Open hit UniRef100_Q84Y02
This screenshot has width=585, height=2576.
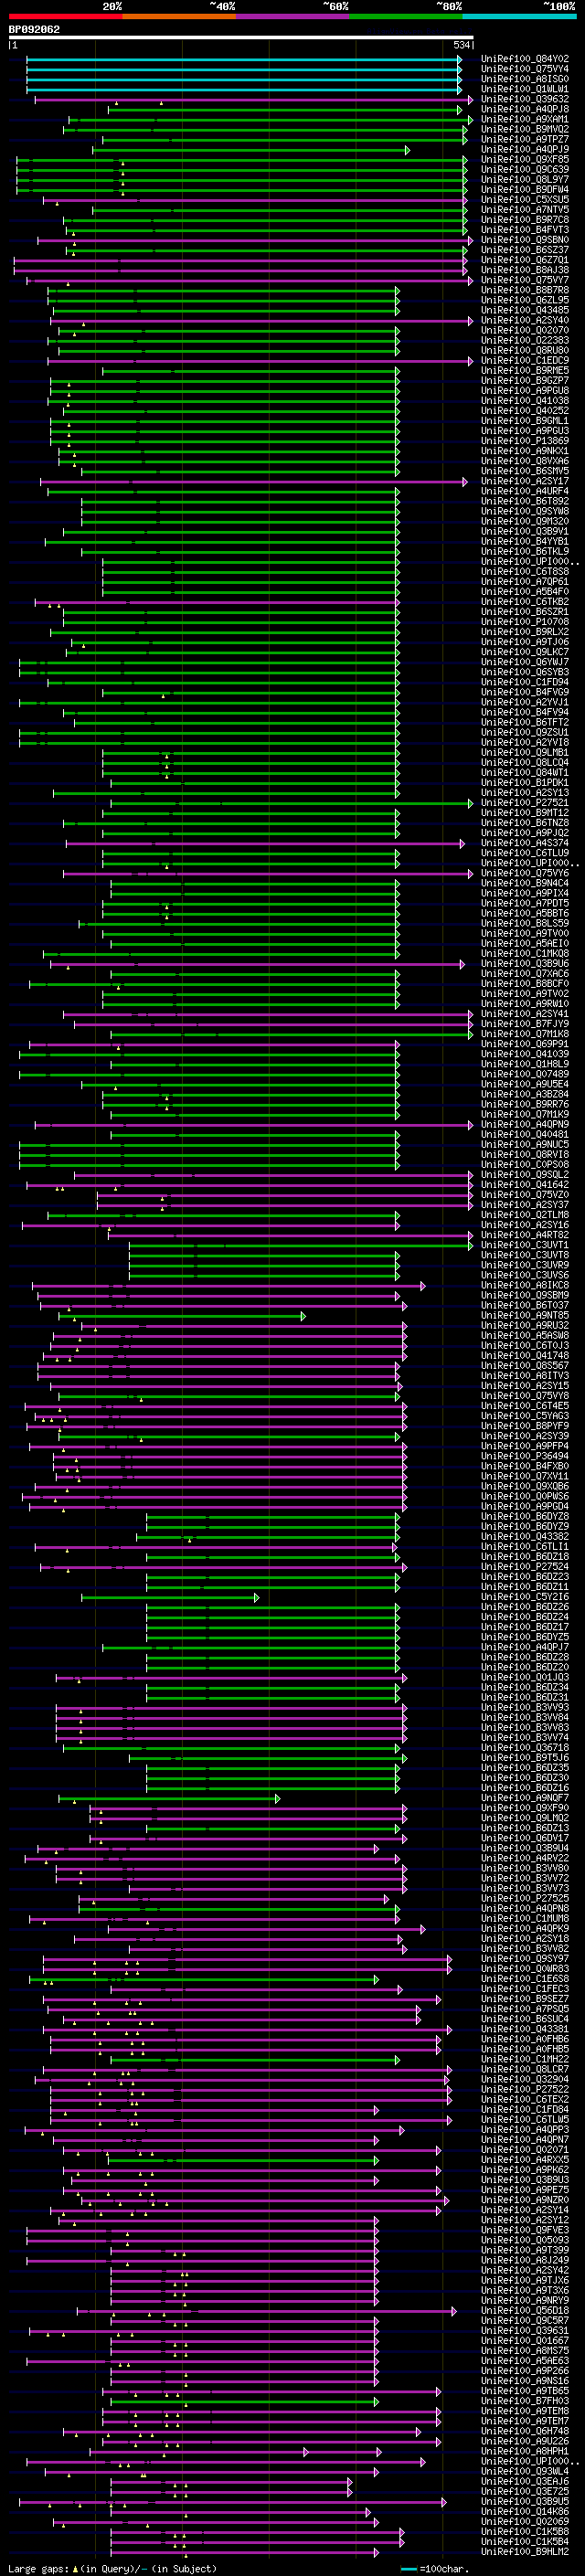point(525,59)
